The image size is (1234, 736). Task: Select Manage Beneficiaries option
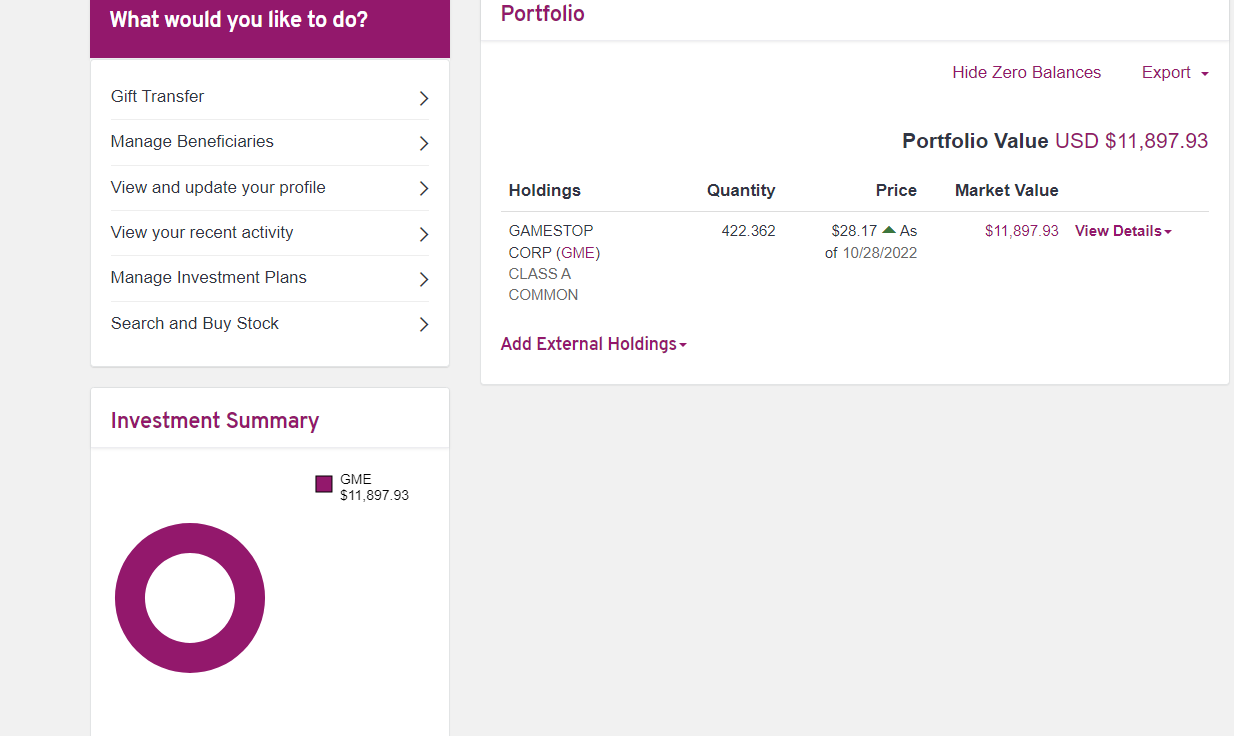(192, 141)
